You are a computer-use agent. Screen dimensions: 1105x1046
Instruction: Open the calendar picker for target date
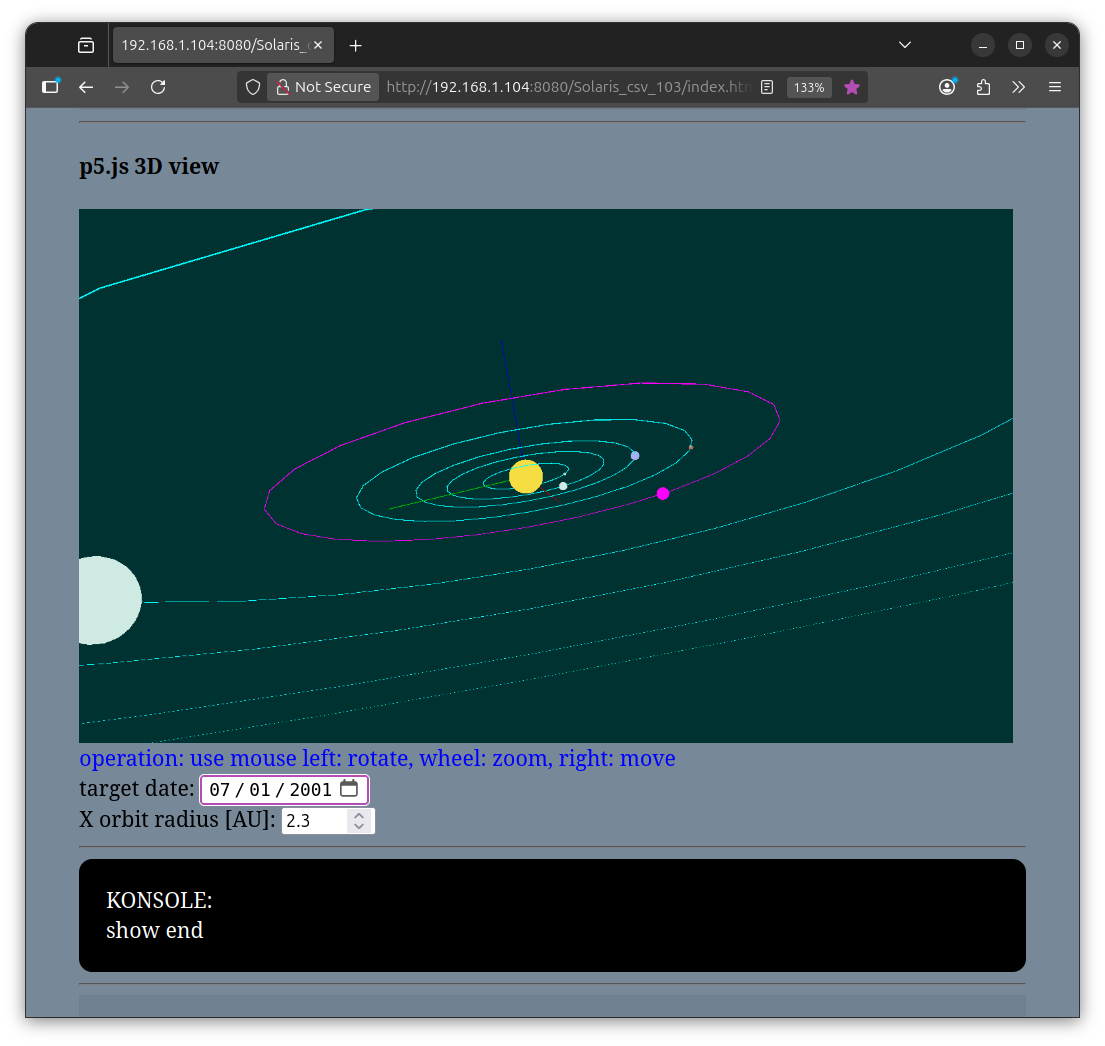(349, 789)
